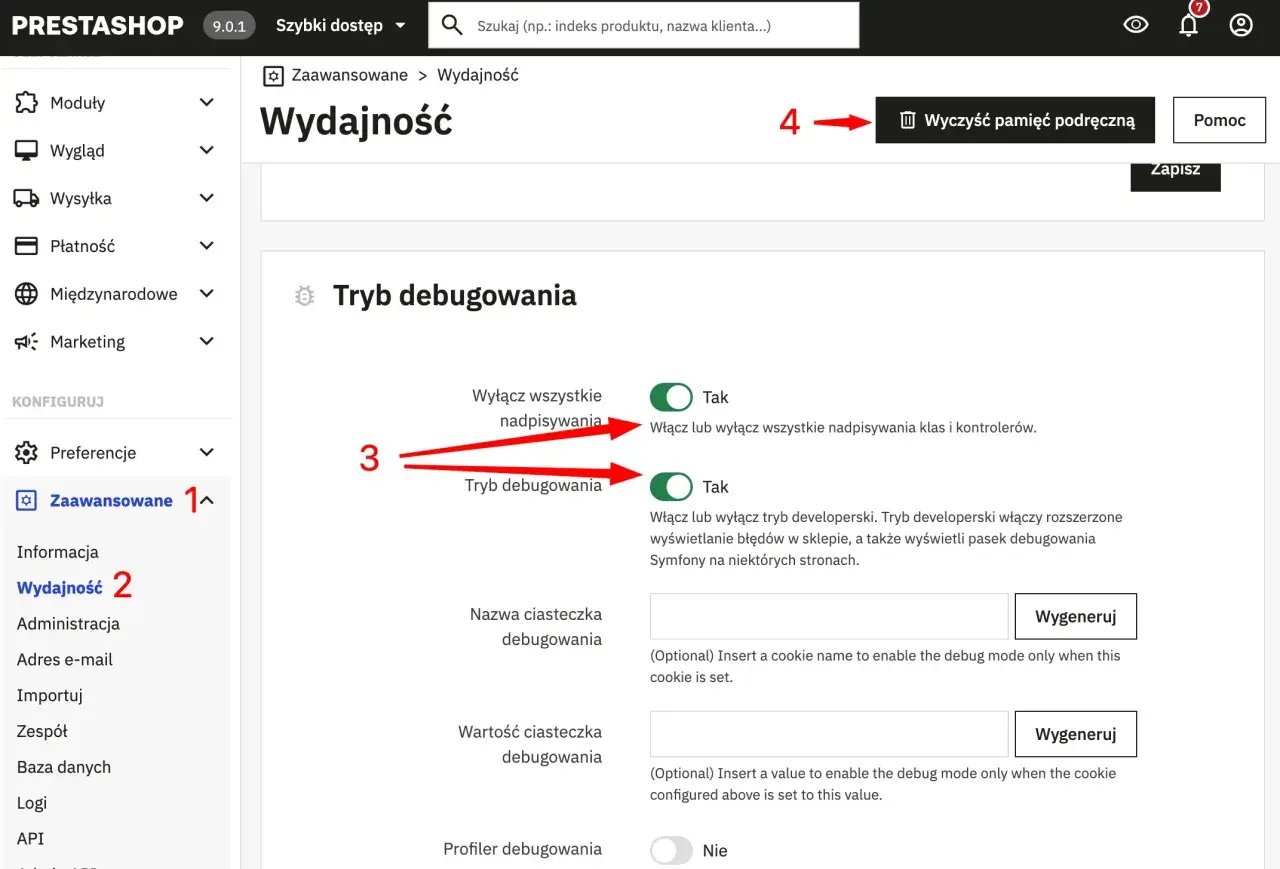Click Wysyłka truck icon in sidebar
This screenshot has width=1280, height=869.
(26, 198)
